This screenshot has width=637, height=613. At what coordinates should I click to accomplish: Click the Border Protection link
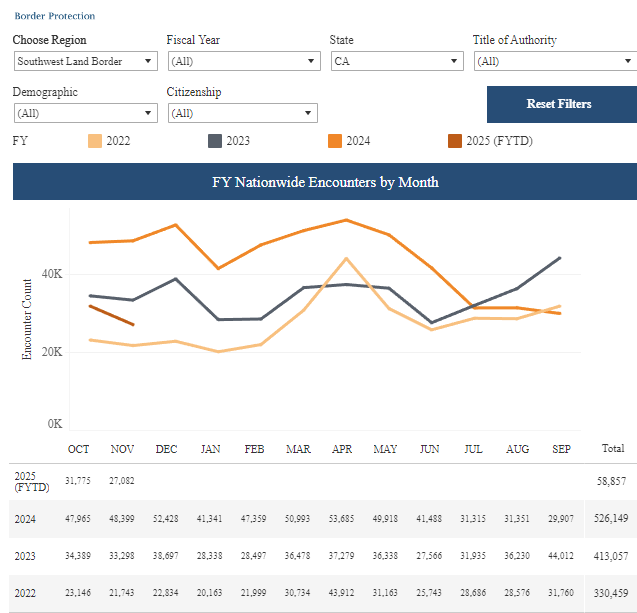[55, 16]
